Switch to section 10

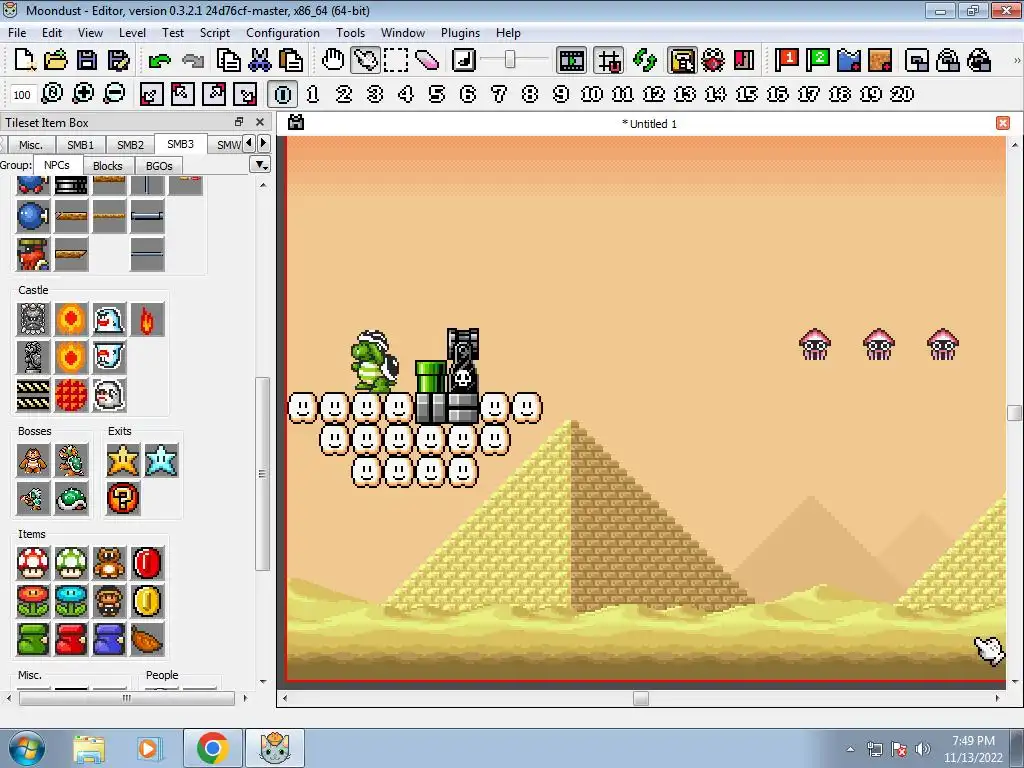point(591,94)
